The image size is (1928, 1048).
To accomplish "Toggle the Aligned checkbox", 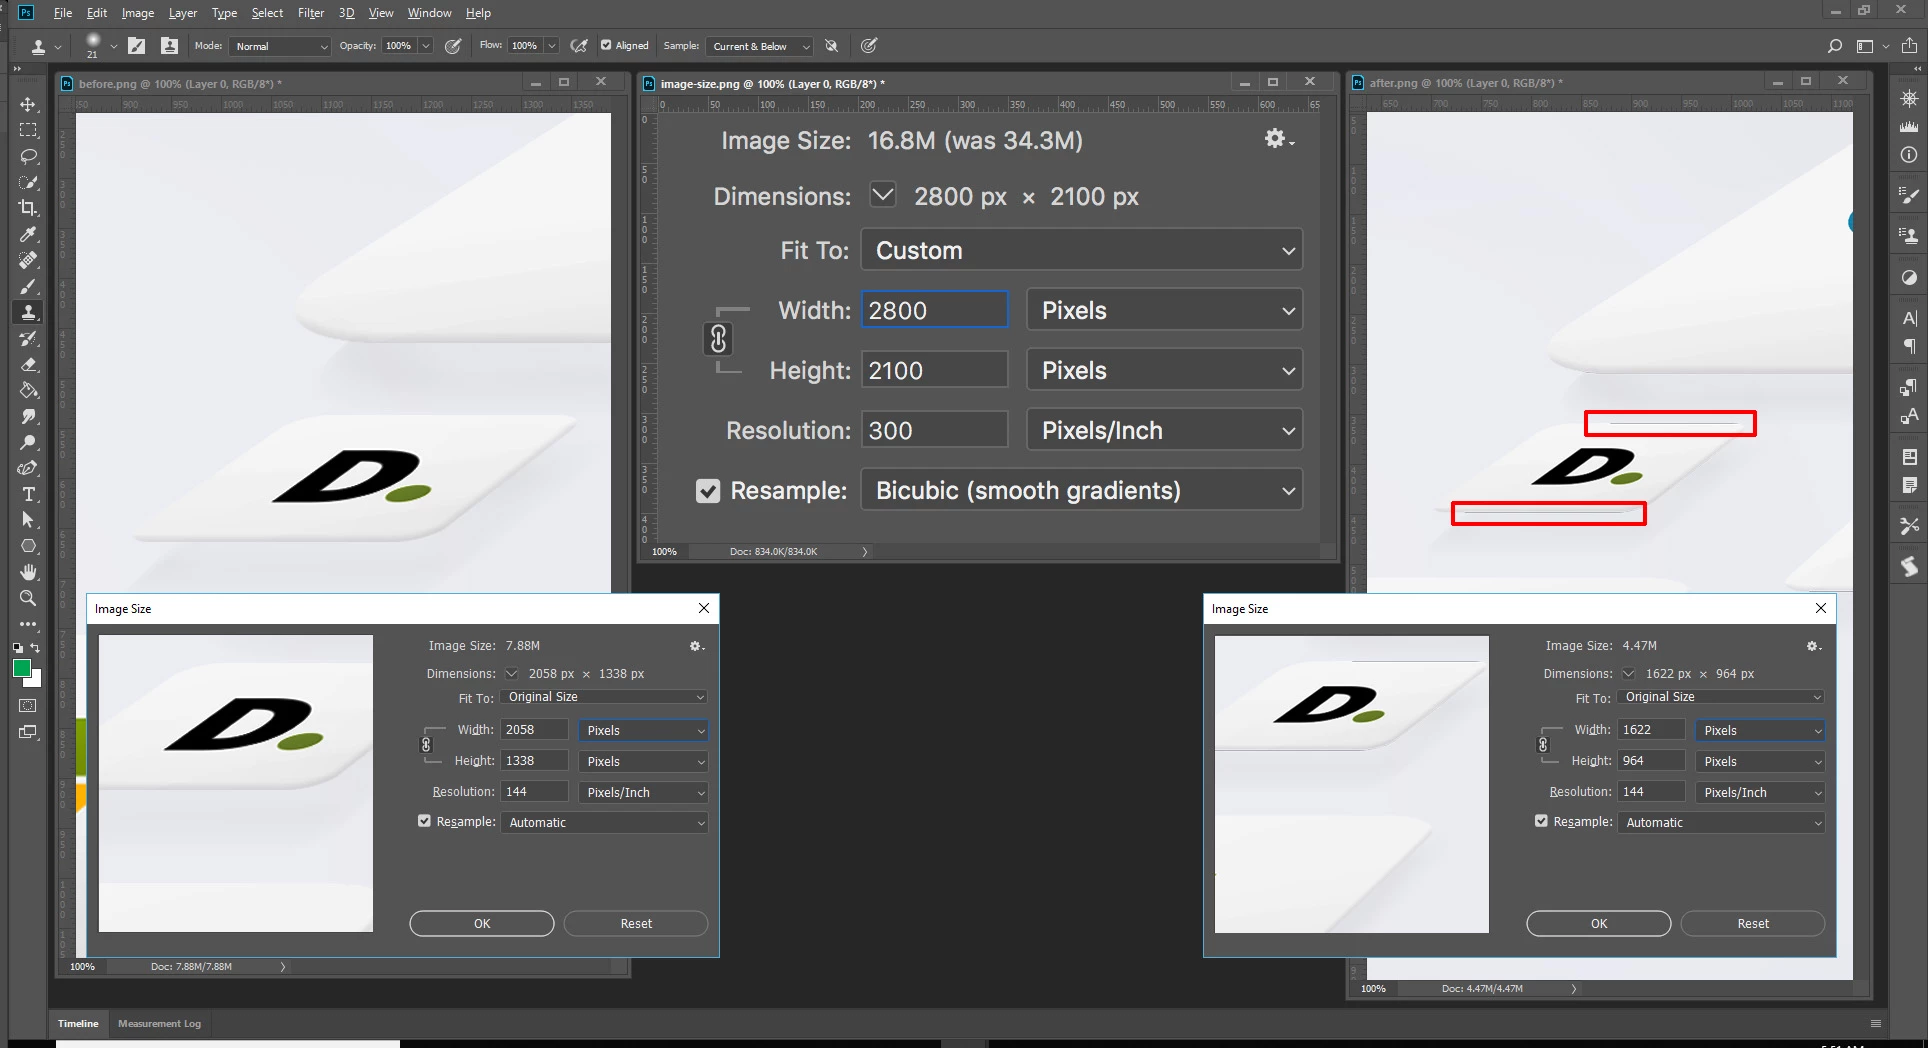I will coord(606,45).
